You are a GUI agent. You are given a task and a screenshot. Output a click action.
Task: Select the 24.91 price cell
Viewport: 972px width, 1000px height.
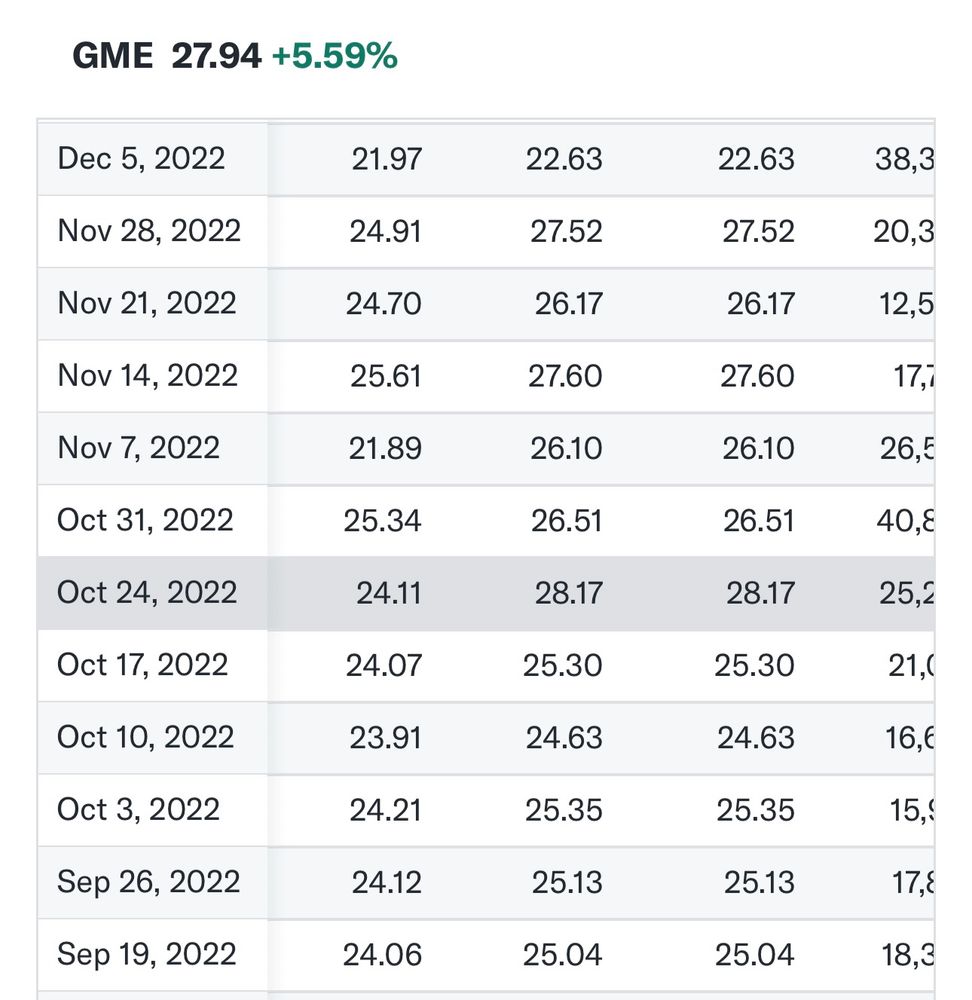click(x=385, y=231)
